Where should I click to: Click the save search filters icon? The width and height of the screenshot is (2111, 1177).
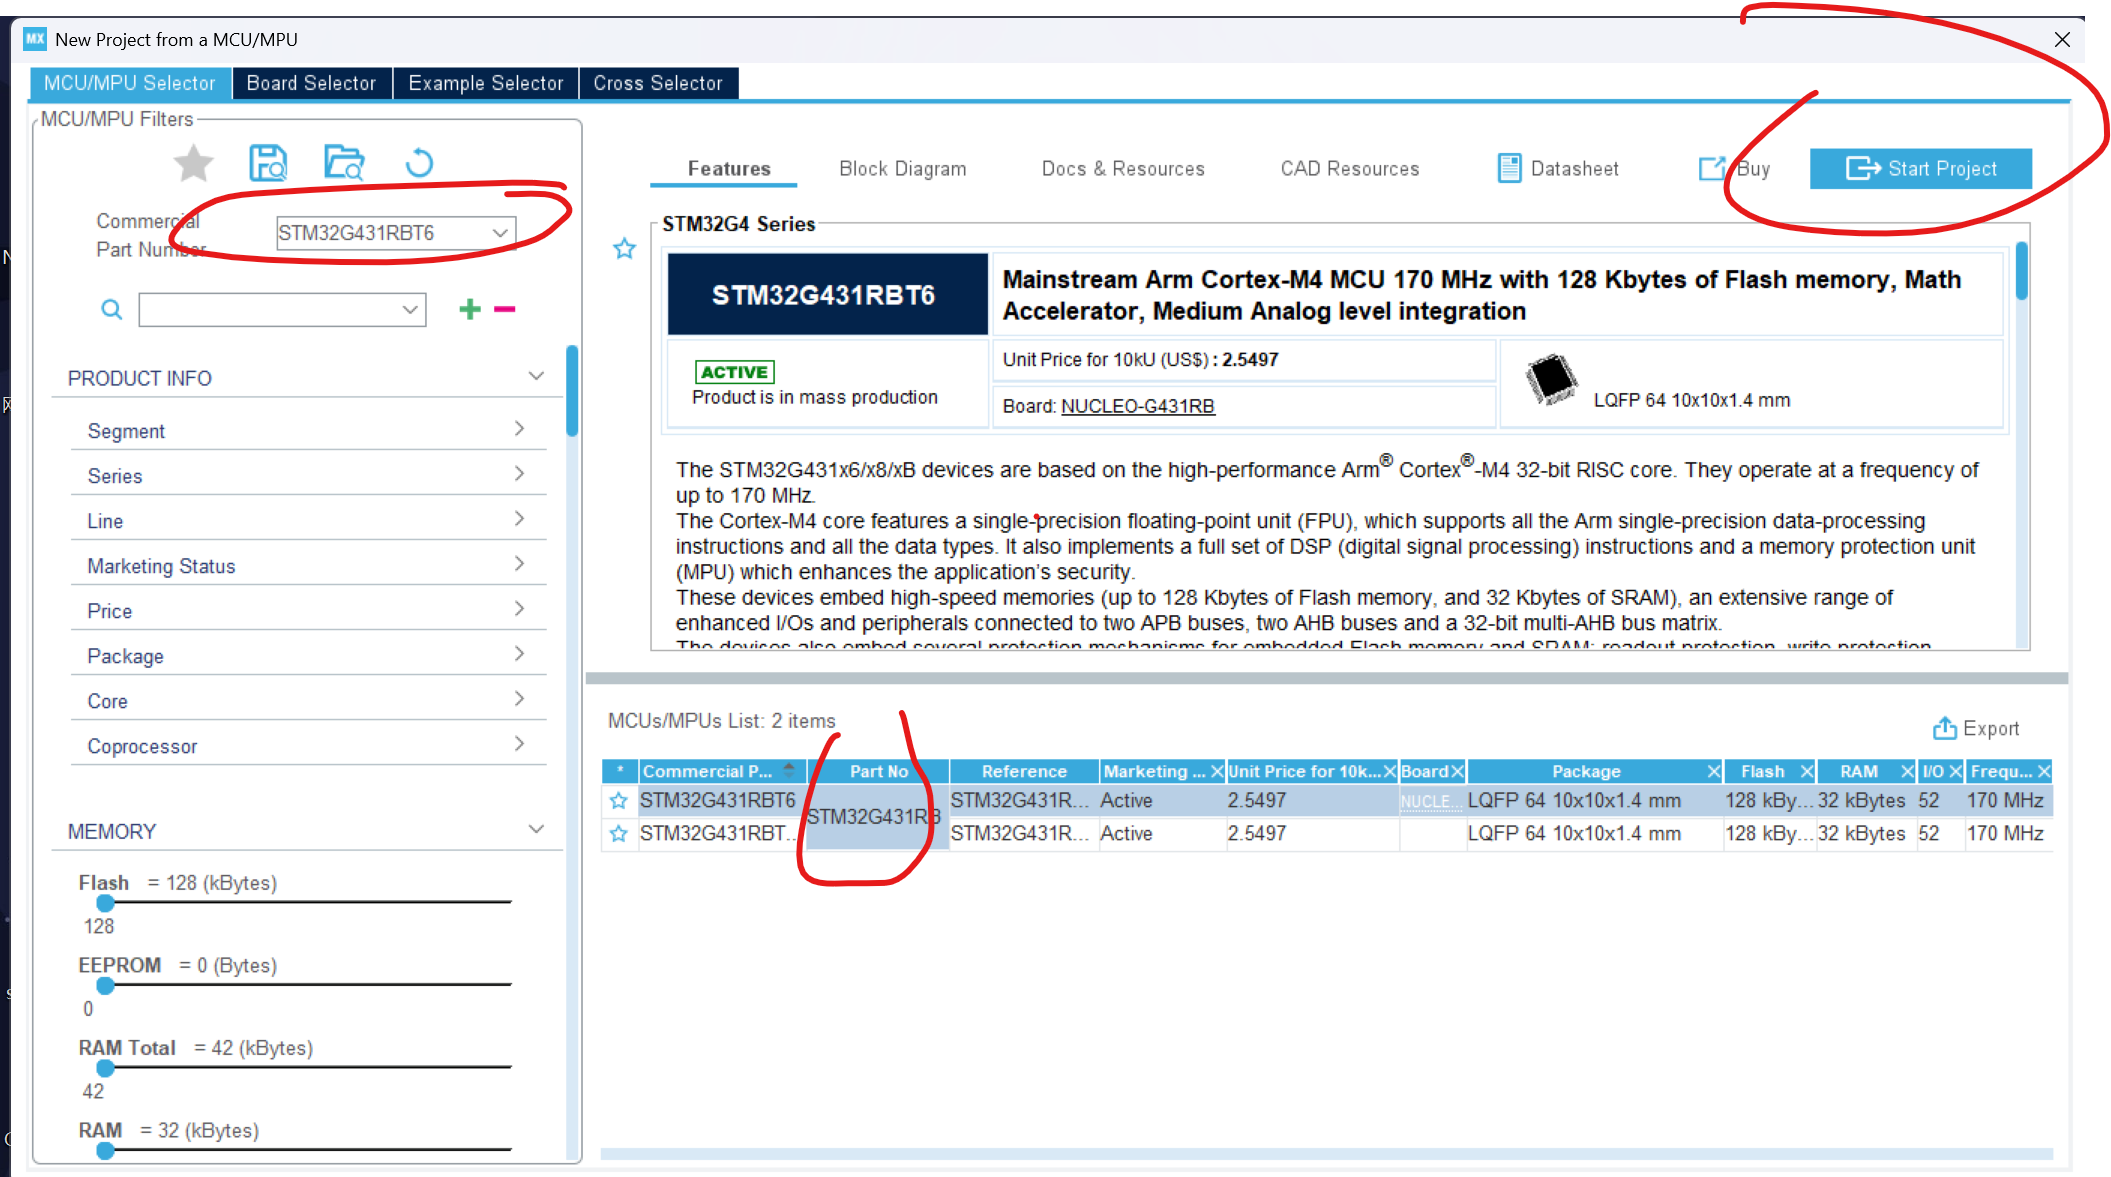pyautogui.click(x=268, y=163)
